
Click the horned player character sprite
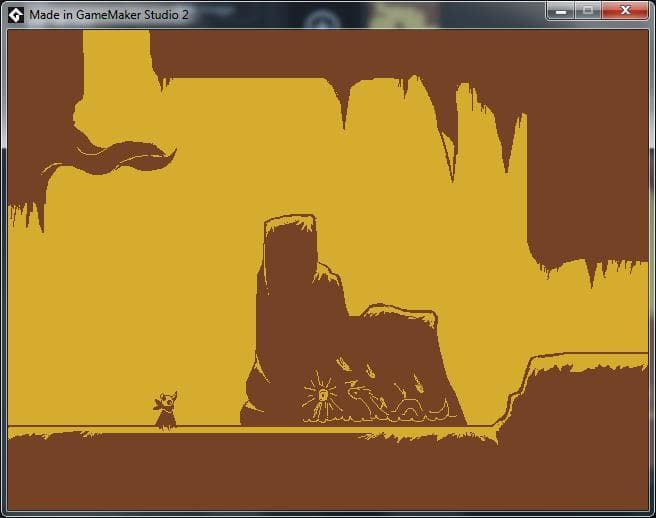point(166,410)
